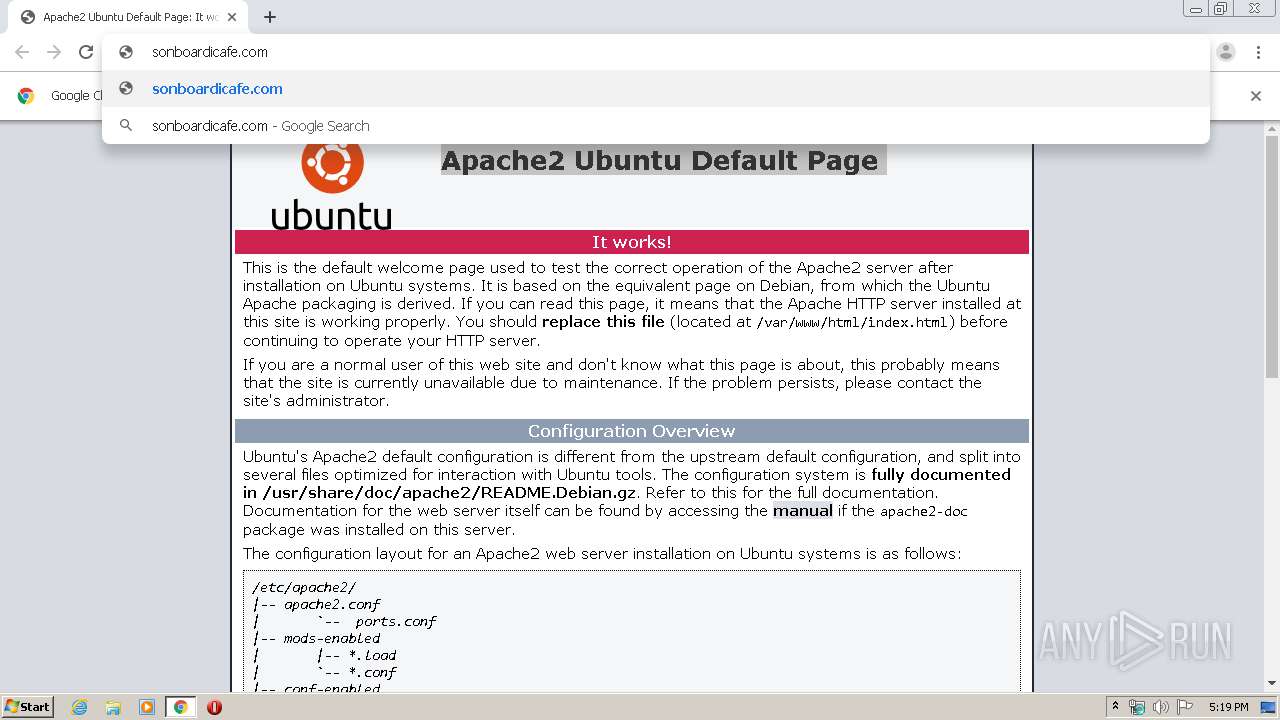Open a new browser tab
The height and width of the screenshot is (720, 1280).
click(270, 17)
